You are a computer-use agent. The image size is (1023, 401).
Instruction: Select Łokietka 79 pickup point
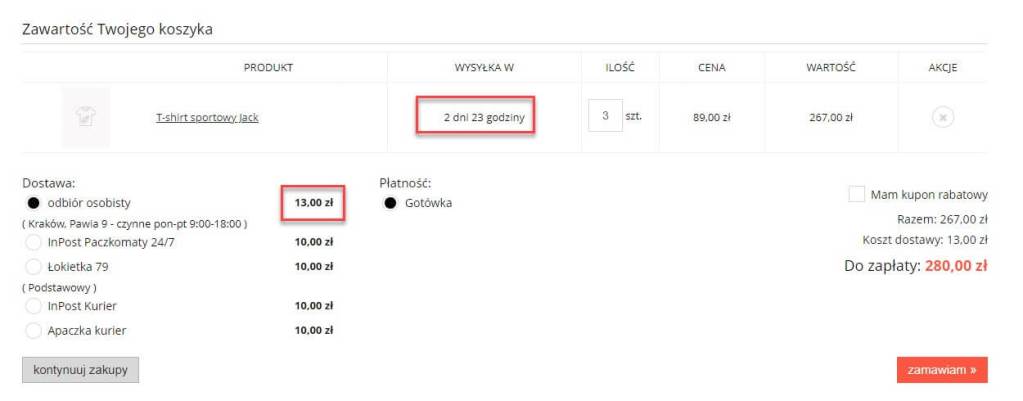(x=33, y=266)
